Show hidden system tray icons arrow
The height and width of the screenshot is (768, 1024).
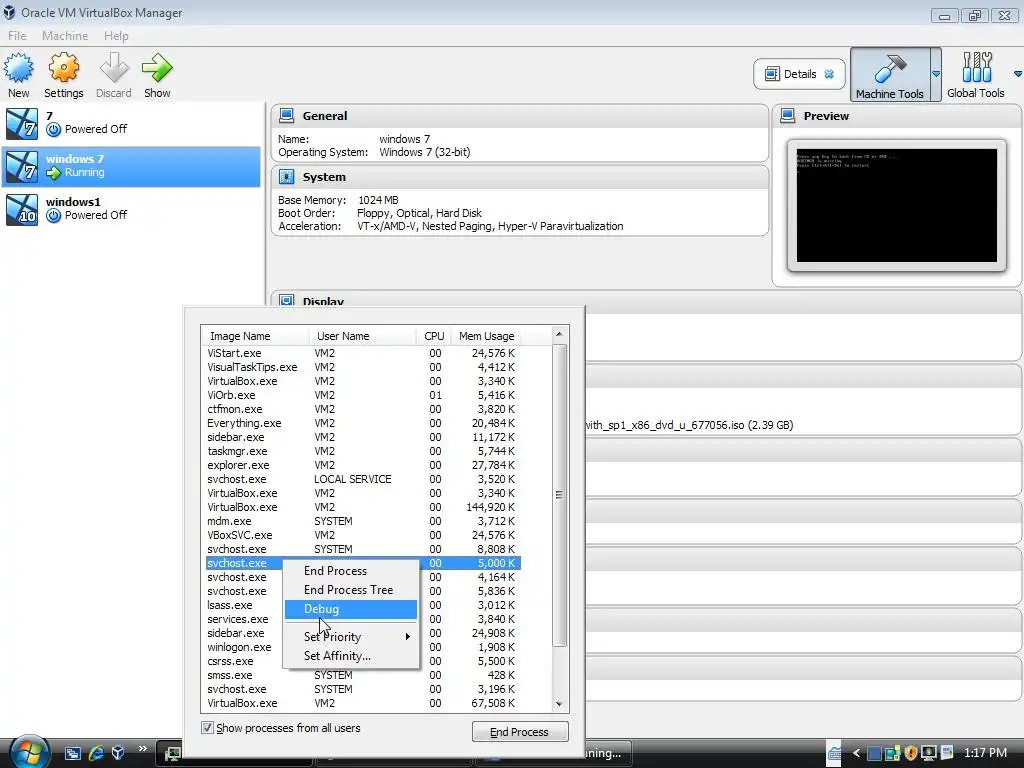click(856, 753)
